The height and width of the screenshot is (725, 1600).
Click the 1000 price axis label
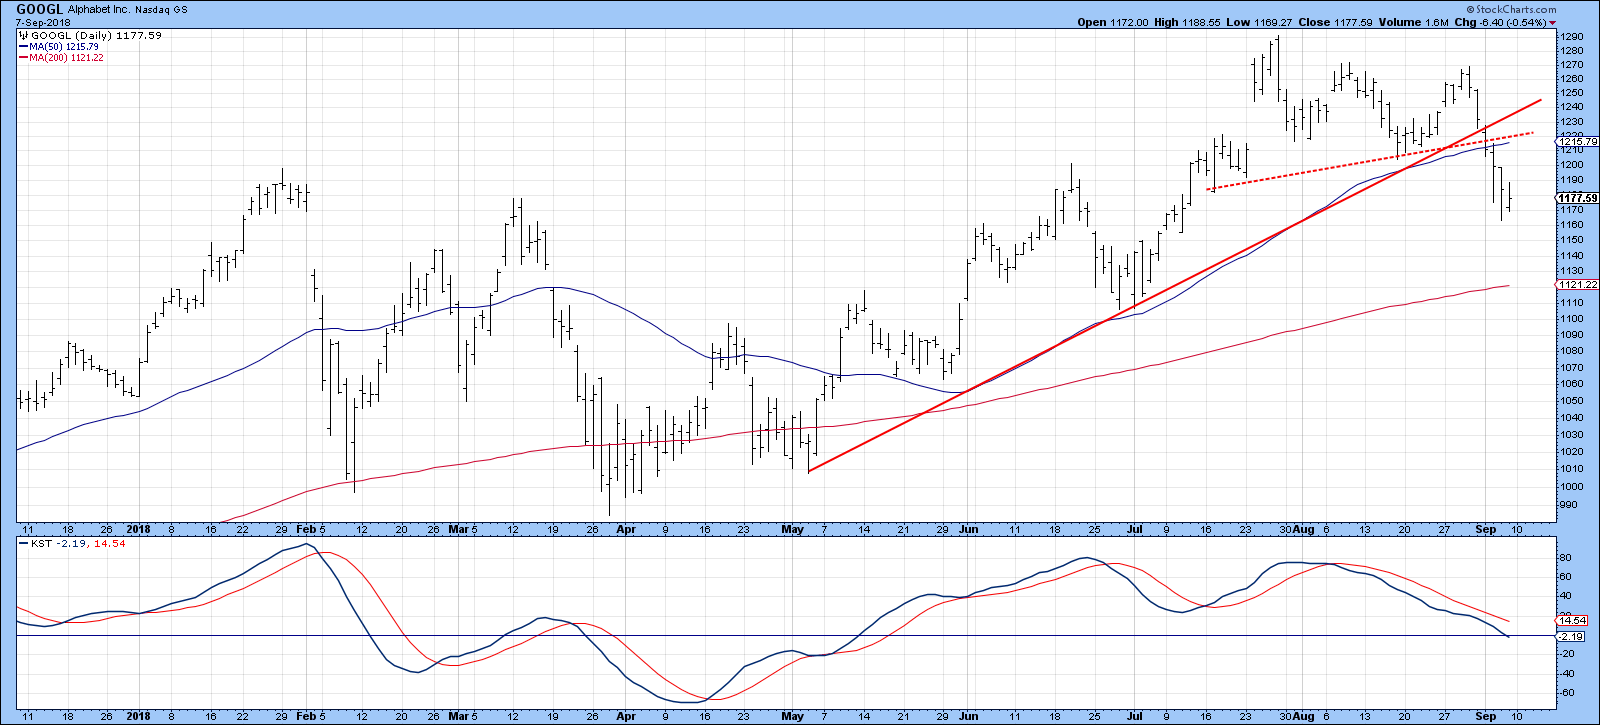[x=1573, y=487]
